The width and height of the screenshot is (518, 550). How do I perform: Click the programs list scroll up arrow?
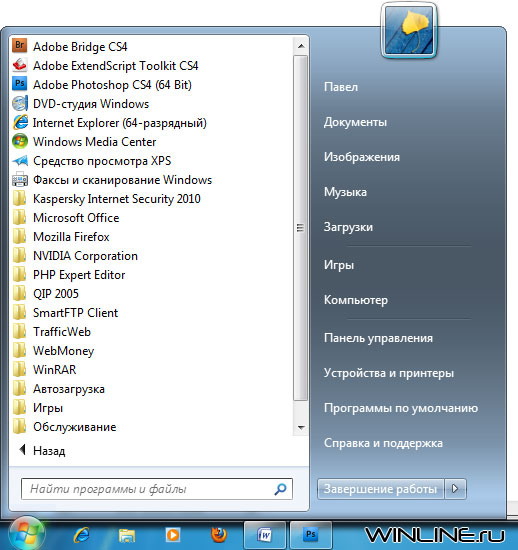(301, 46)
